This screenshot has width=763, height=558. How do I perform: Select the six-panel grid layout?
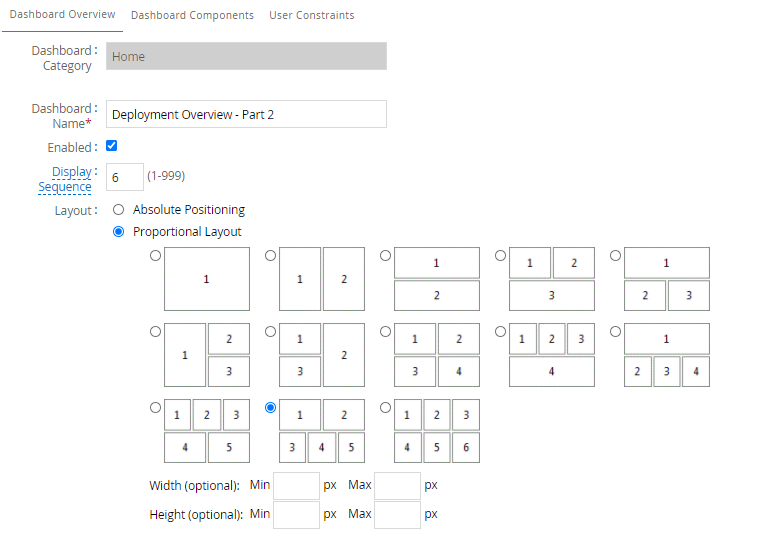coord(385,408)
